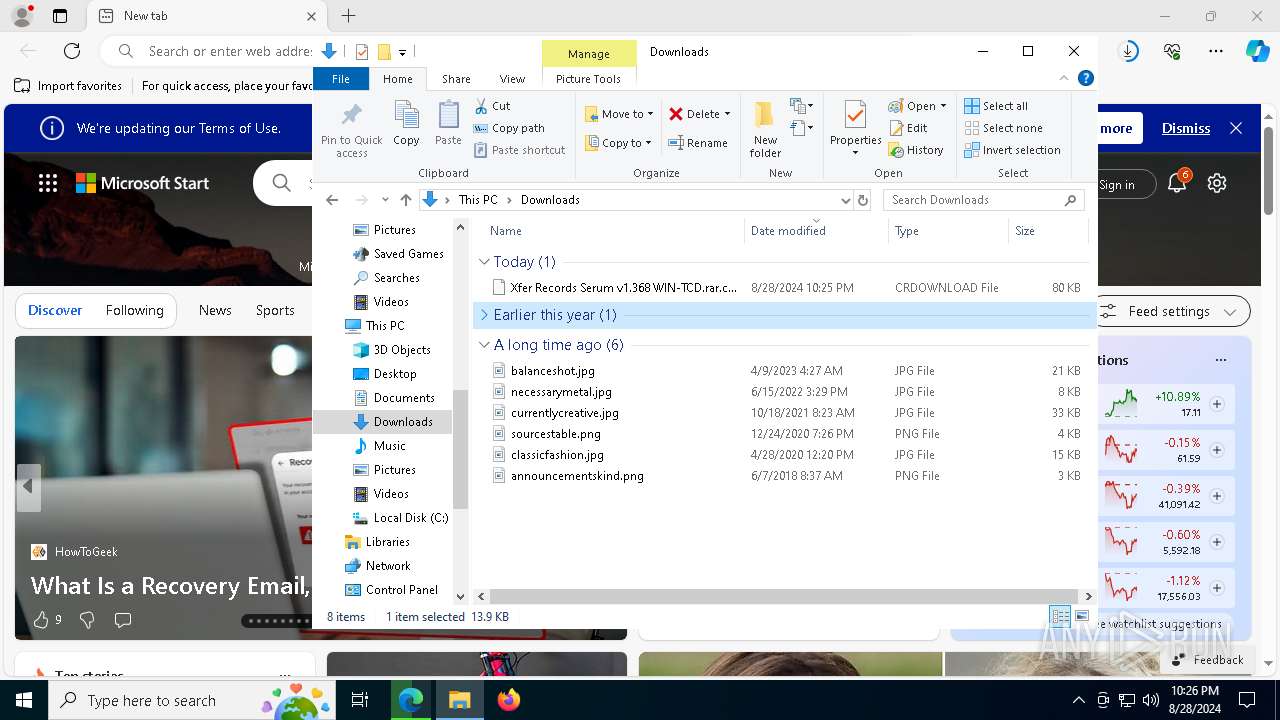
Task: Open the Copy to dropdown
Action: [619, 143]
